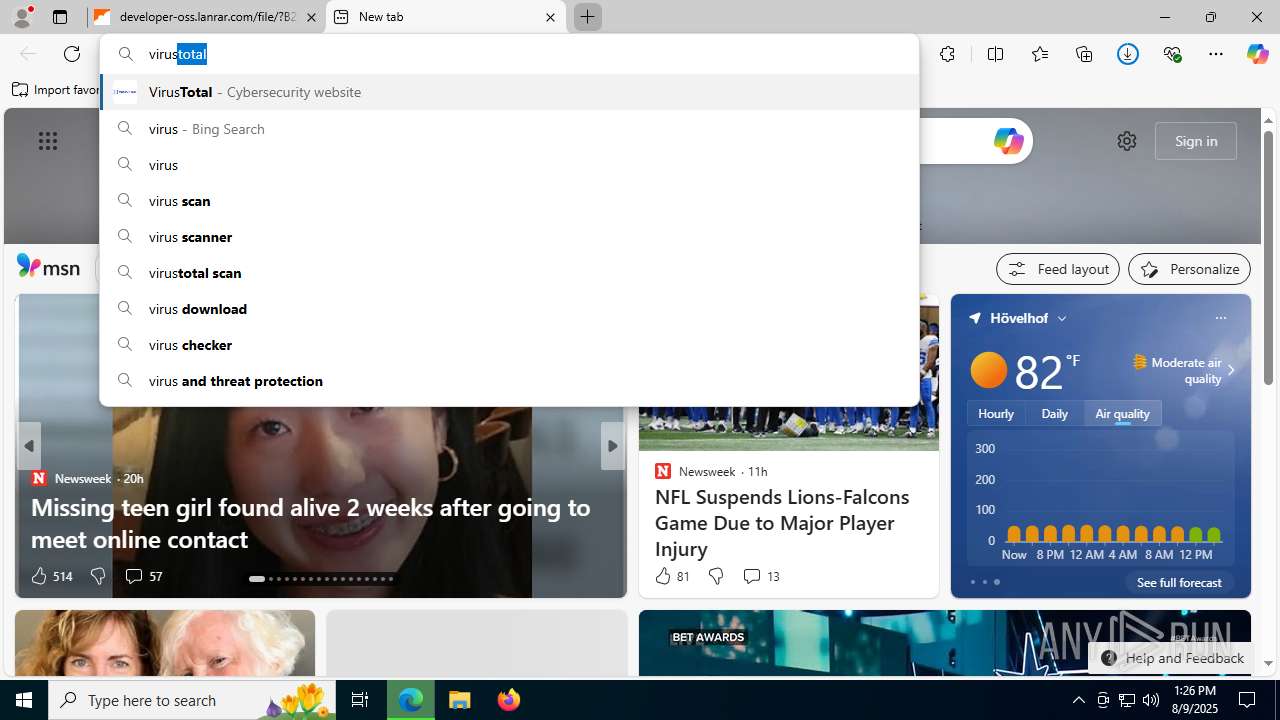The width and height of the screenshot is (1280, 720).
Task: Open the weather card more options menu
Action: [x=1220, y=318]
